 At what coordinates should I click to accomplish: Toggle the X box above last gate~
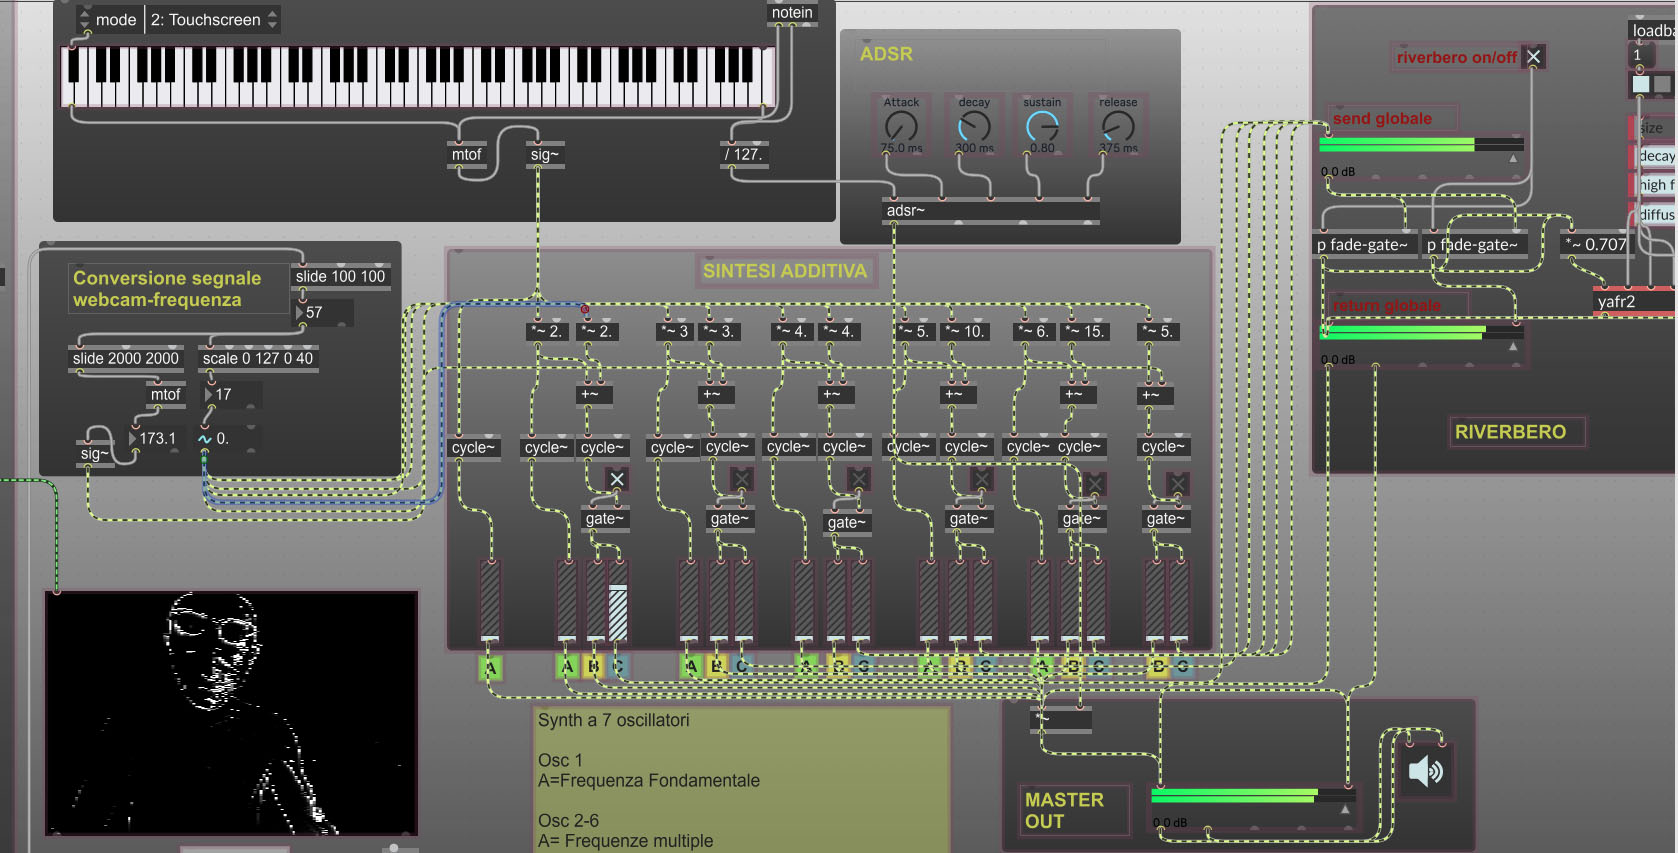click(x=1178, y=484)
